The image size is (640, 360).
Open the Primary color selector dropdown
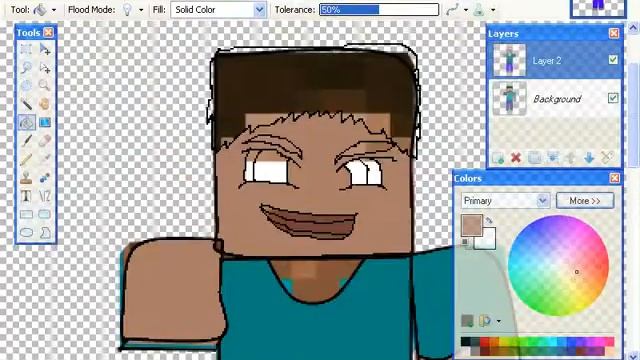505,201
